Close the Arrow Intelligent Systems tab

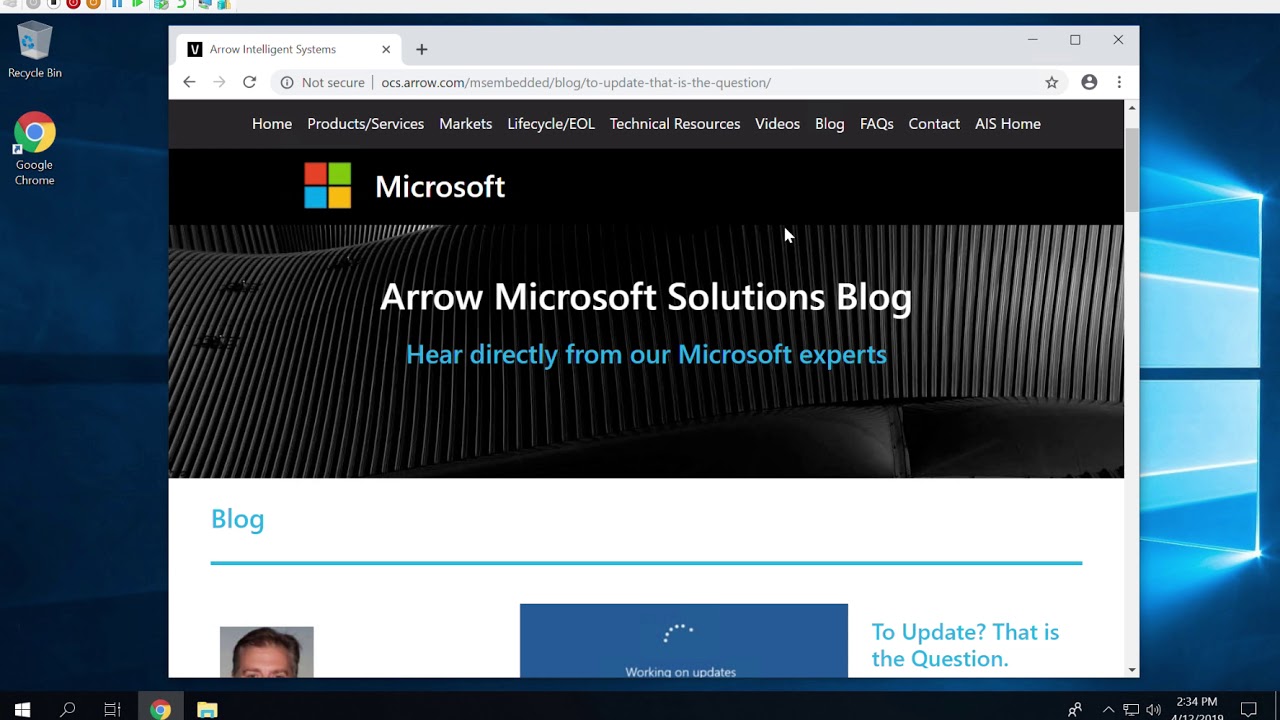point(386,49)
